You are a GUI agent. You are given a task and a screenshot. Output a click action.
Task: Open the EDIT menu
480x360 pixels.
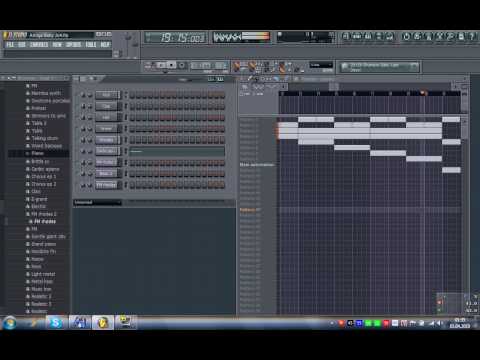click(22, 45)
